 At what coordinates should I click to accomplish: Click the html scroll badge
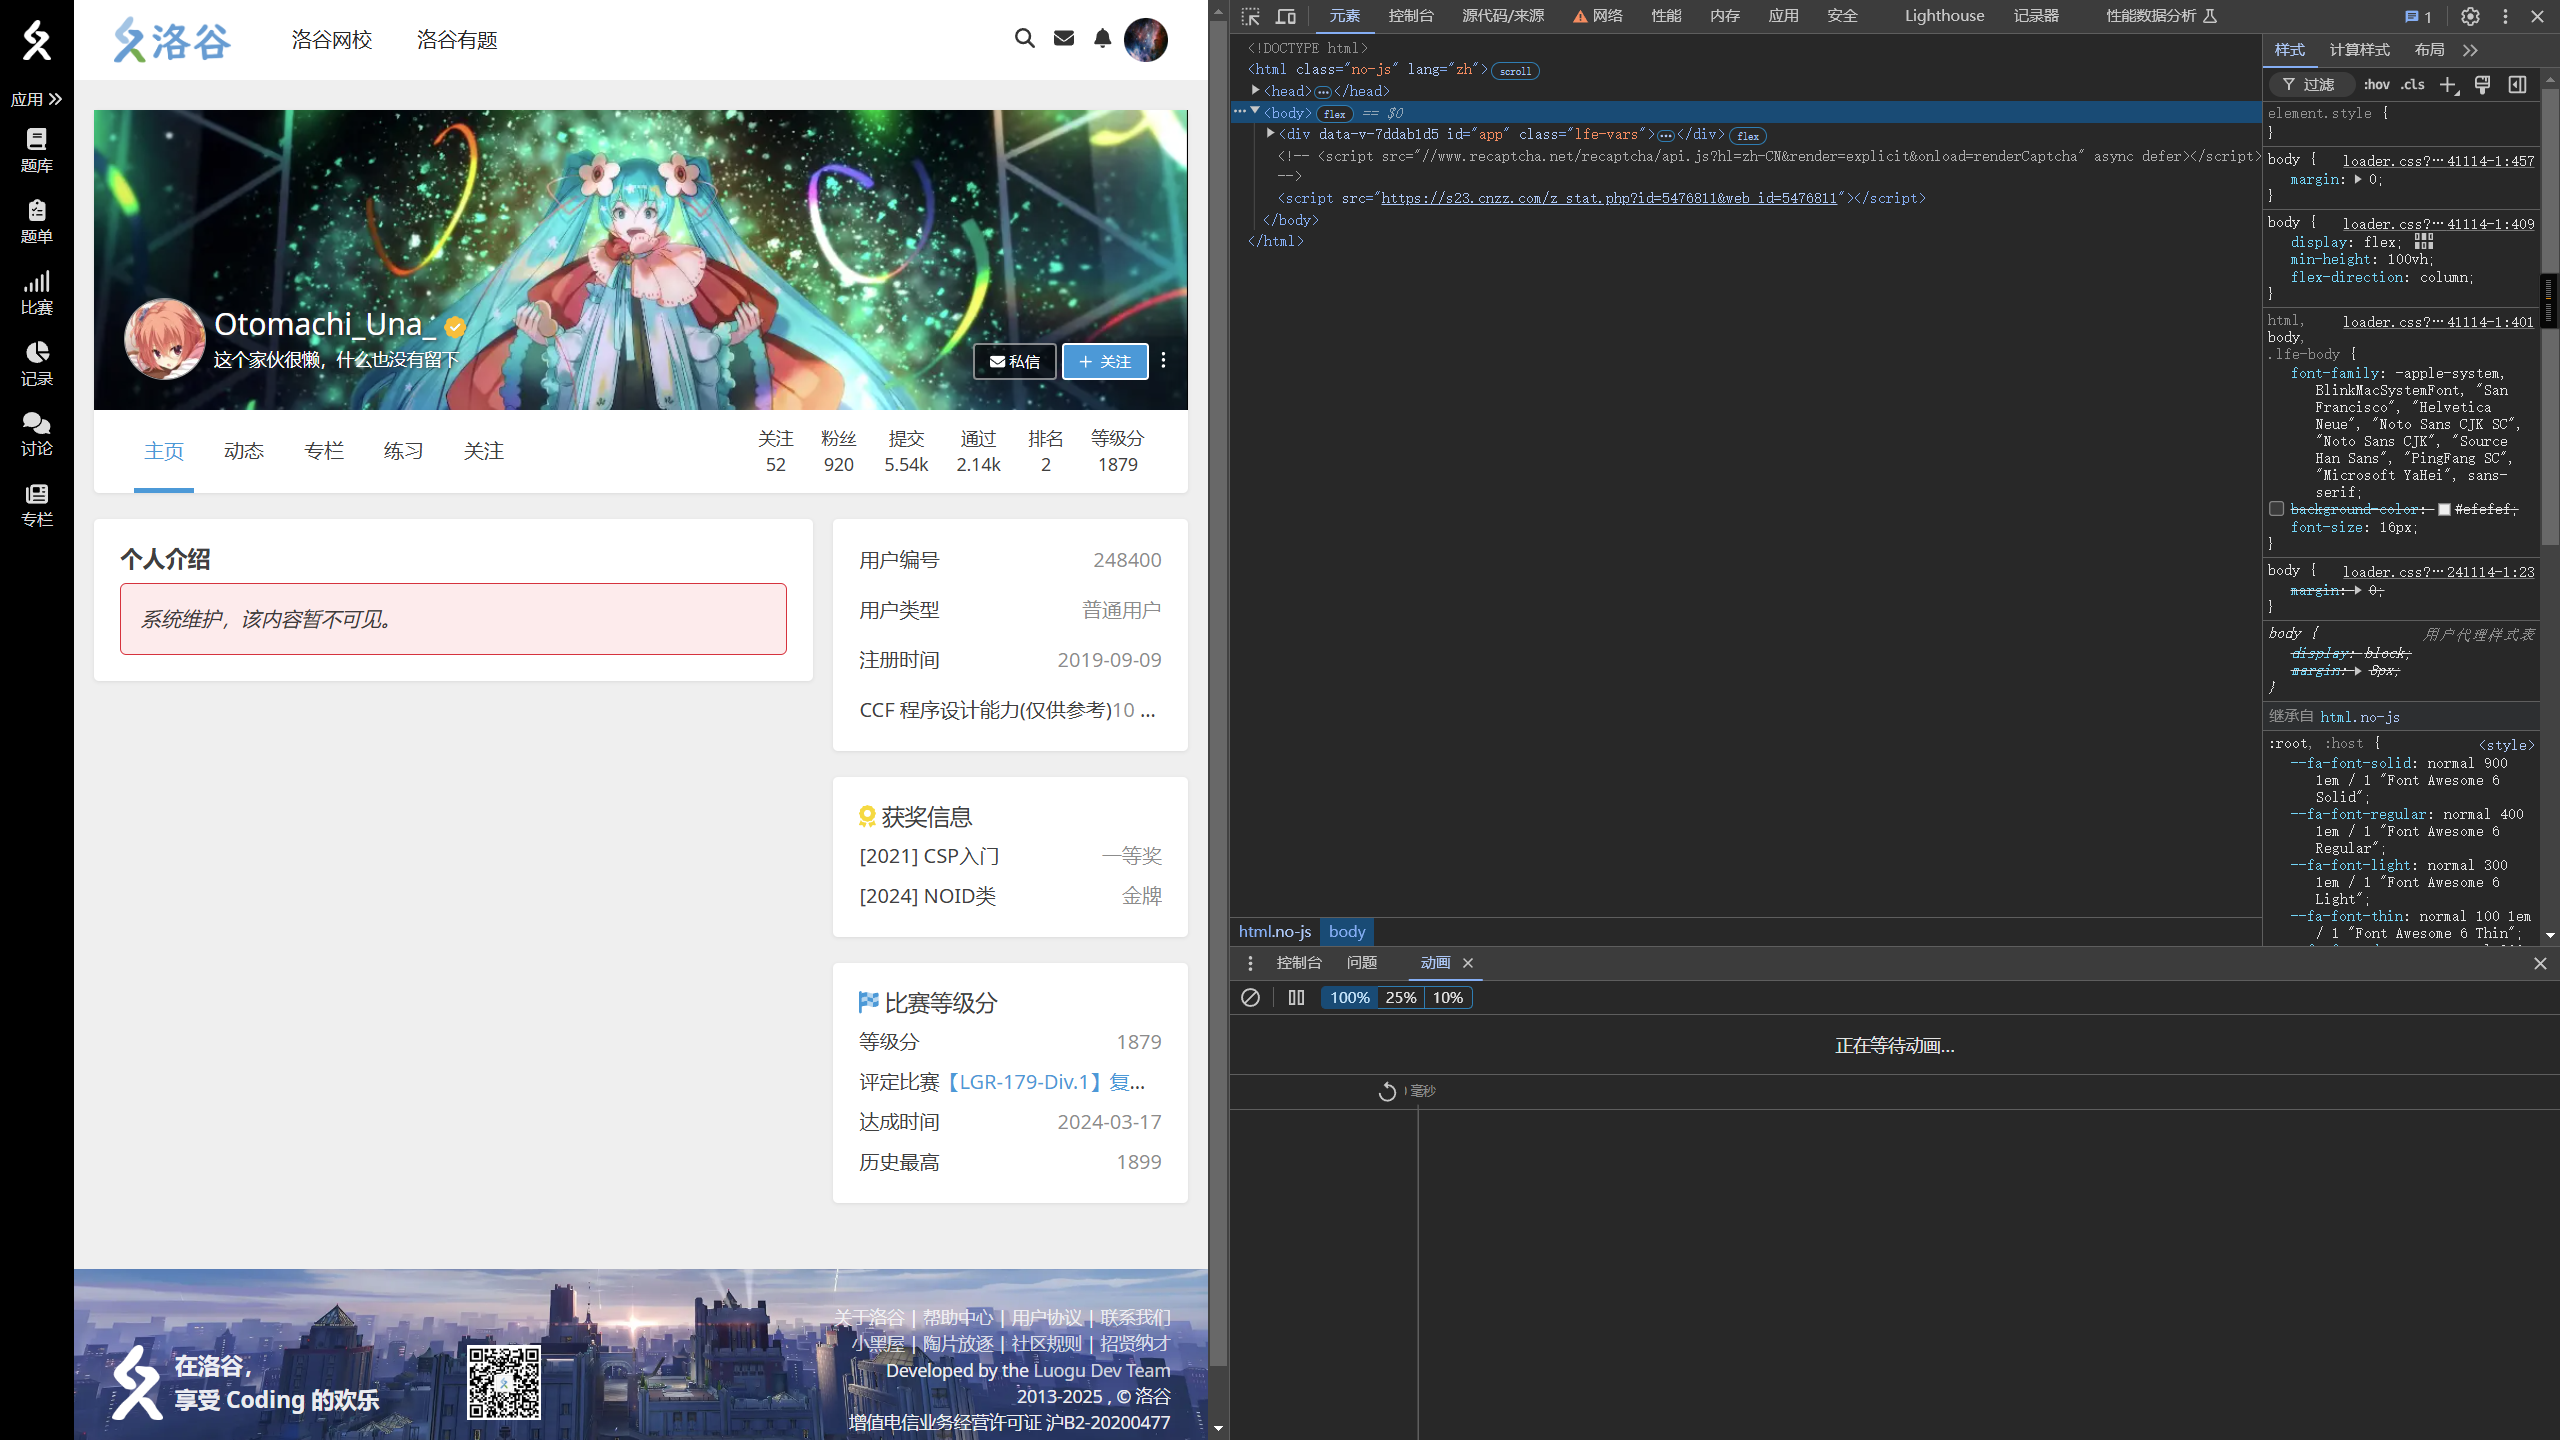coord(1515,71)
